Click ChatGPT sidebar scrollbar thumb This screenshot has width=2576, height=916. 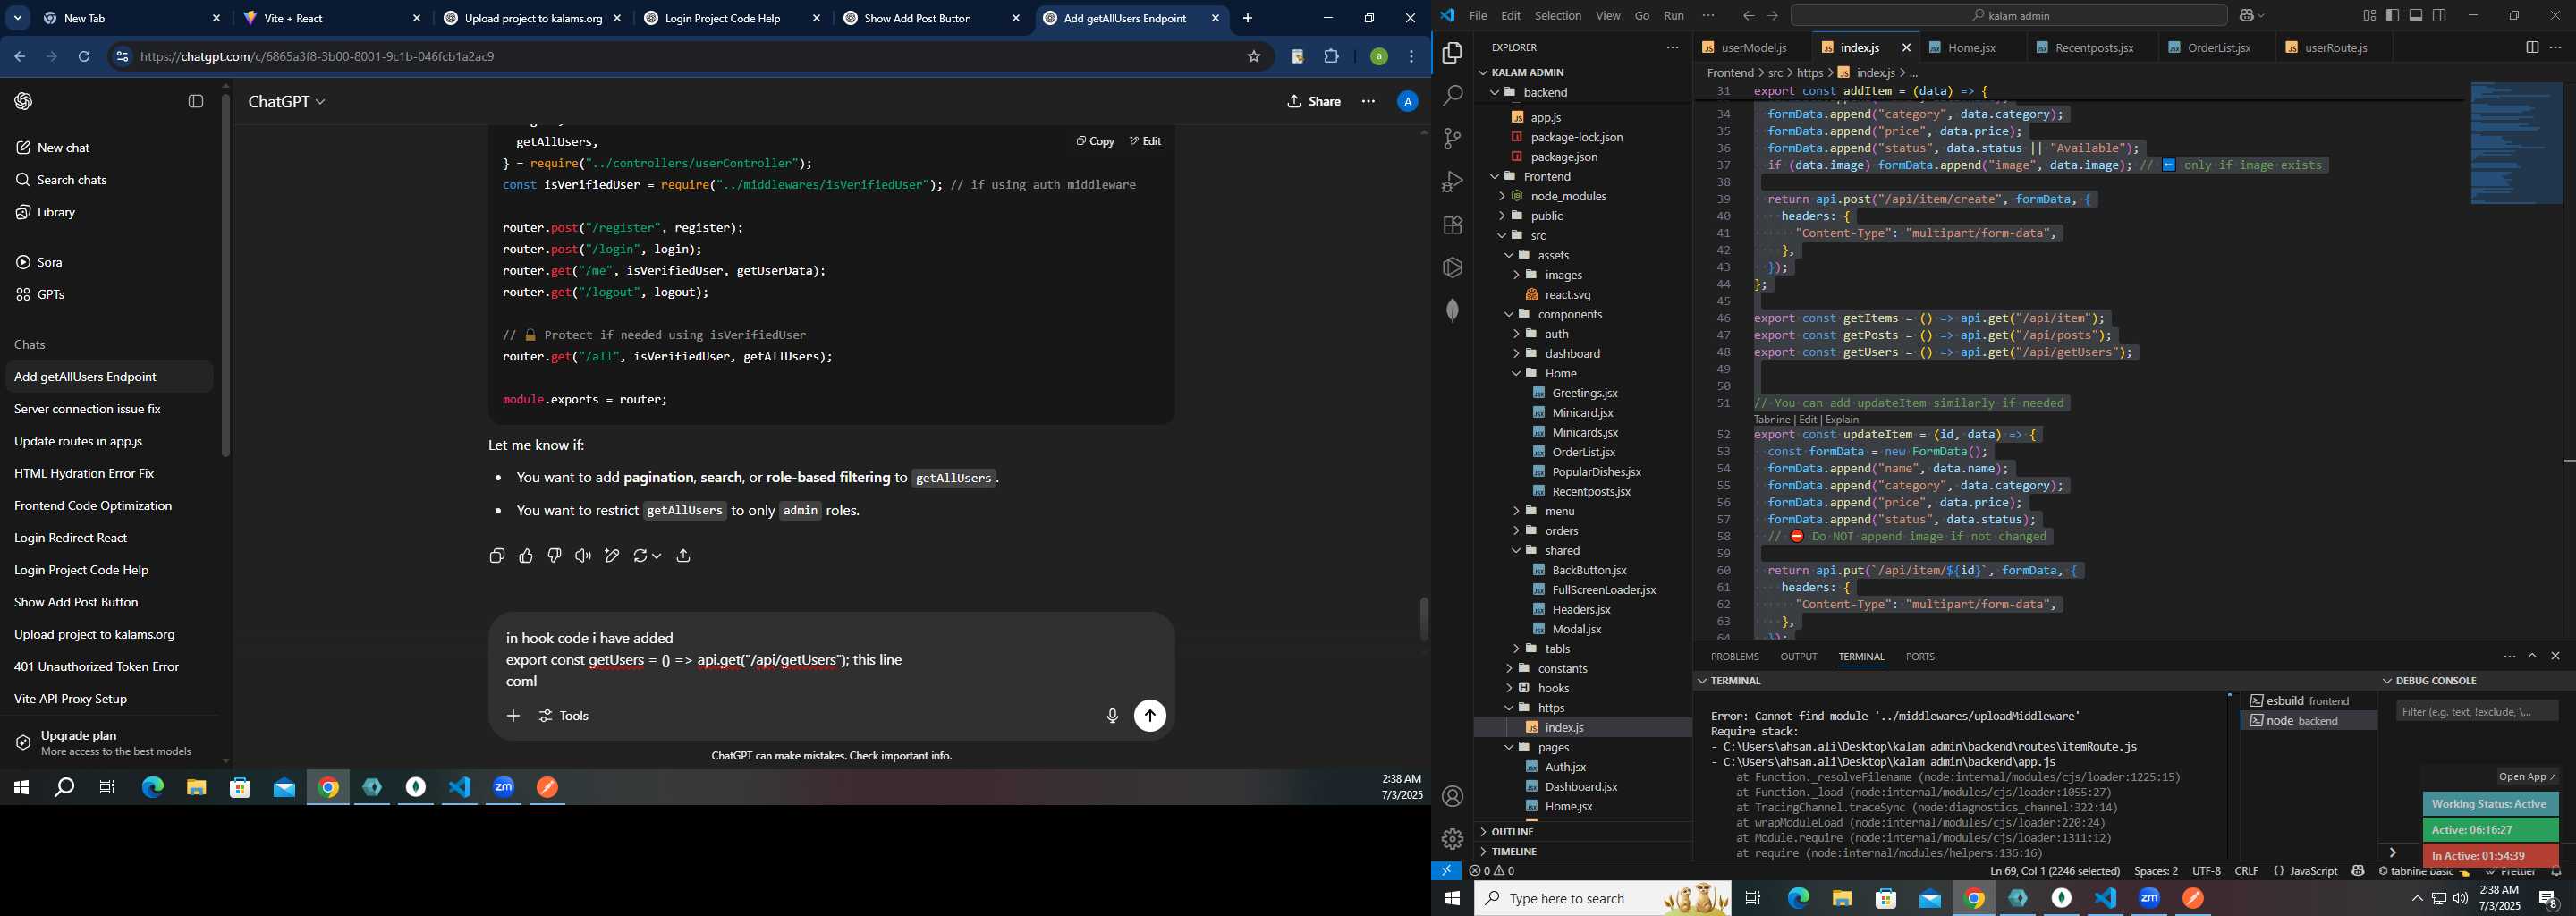(226, 275)
